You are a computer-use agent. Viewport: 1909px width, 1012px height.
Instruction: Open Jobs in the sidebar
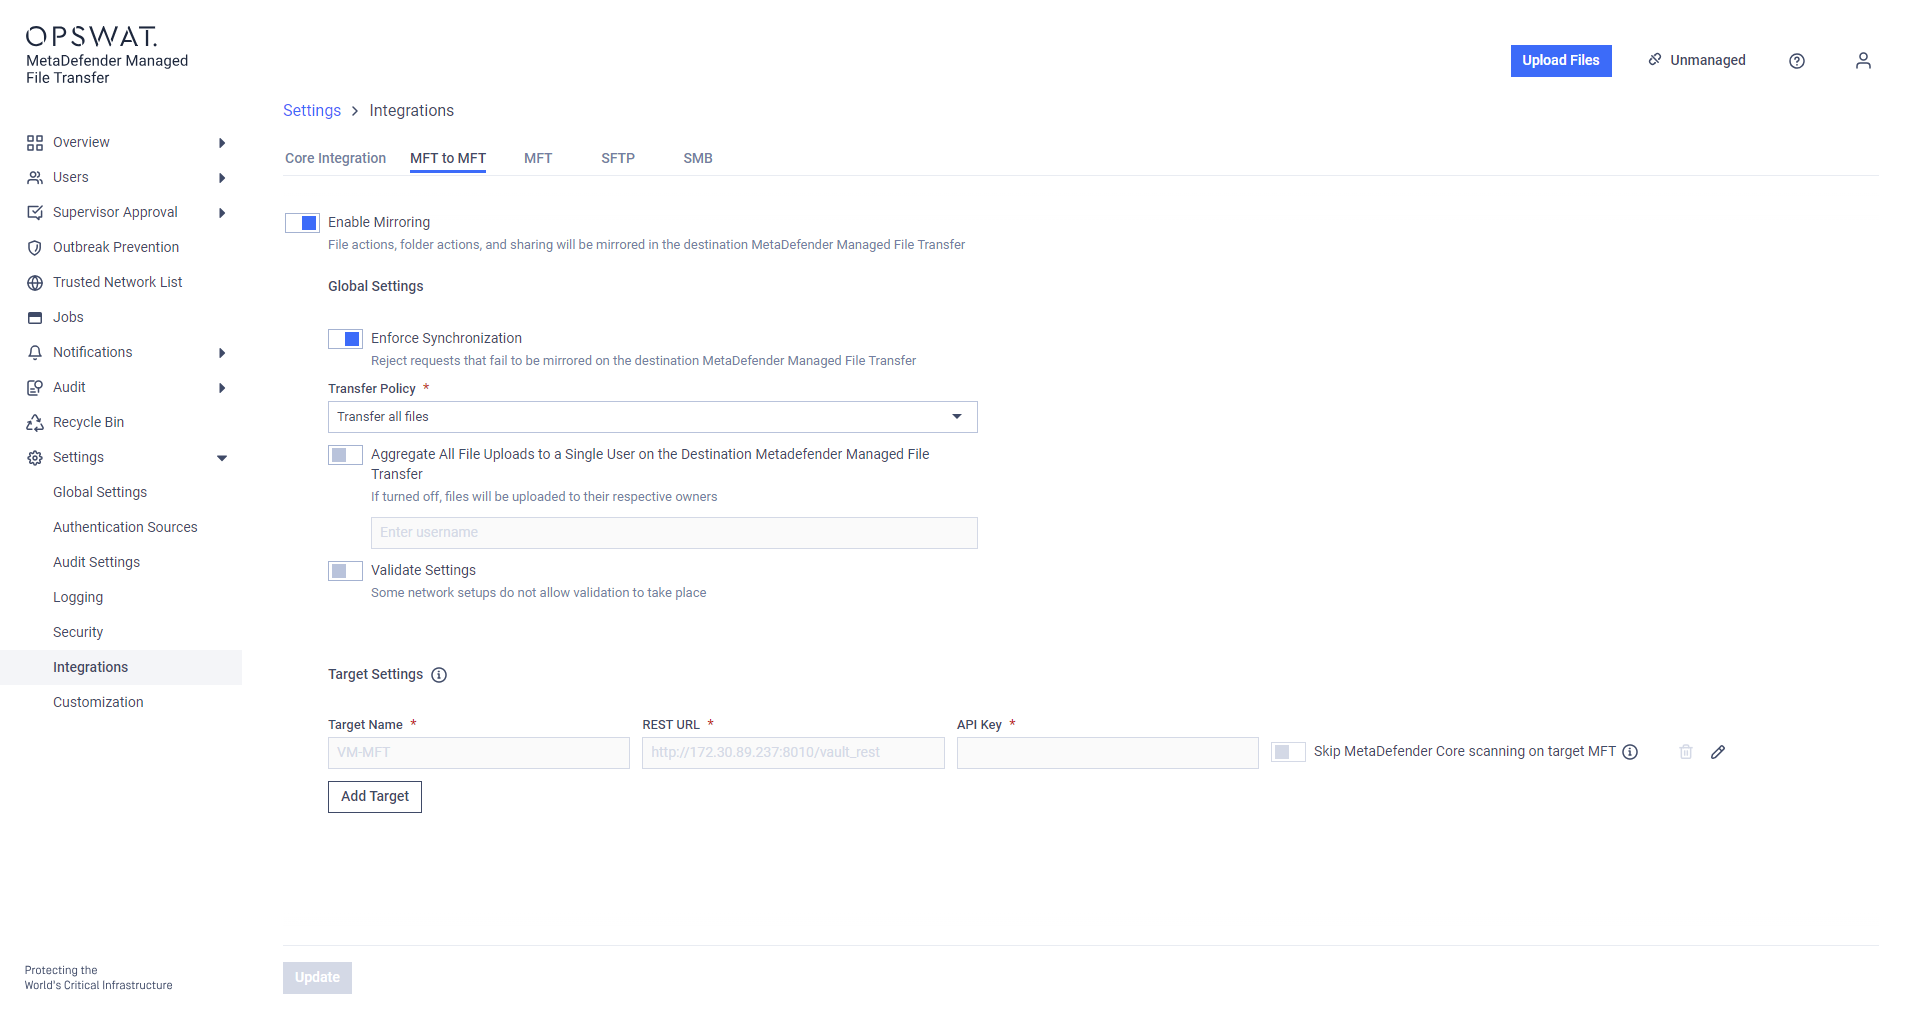coord(68,317)
